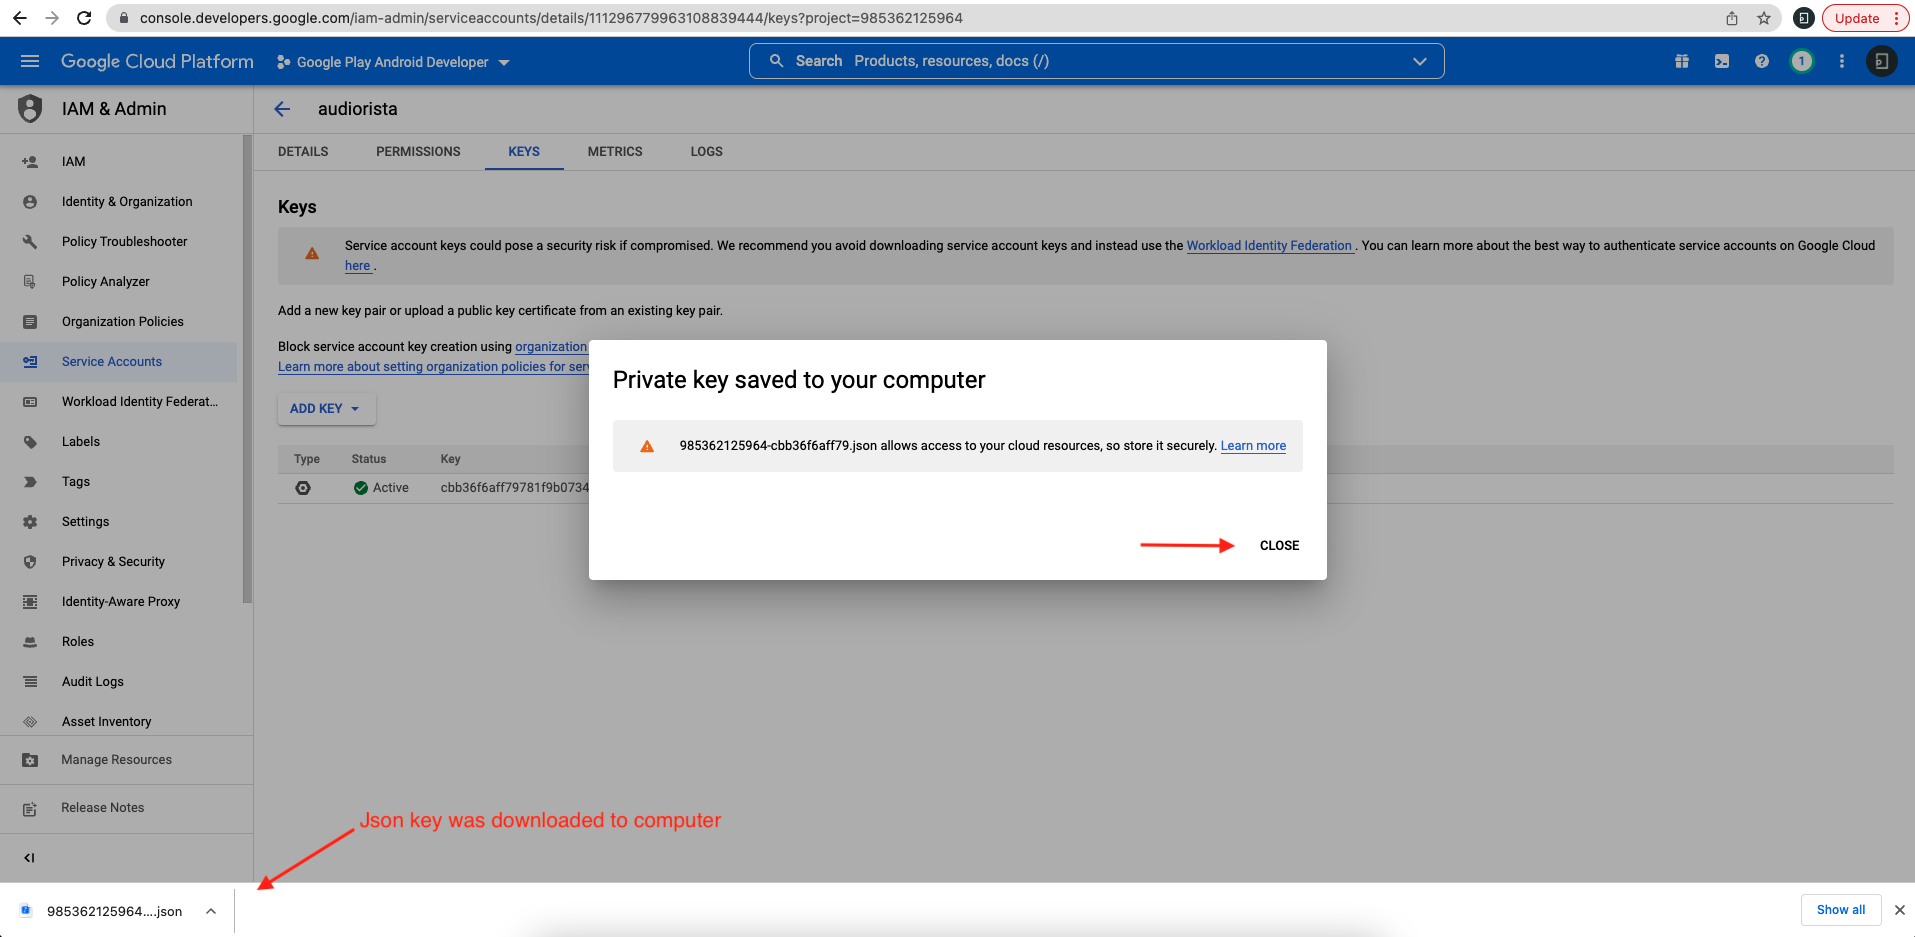Close the downloads bar with the X
The width and height of the screenshot is (1915, 937).
click(x=1899, y=910)
